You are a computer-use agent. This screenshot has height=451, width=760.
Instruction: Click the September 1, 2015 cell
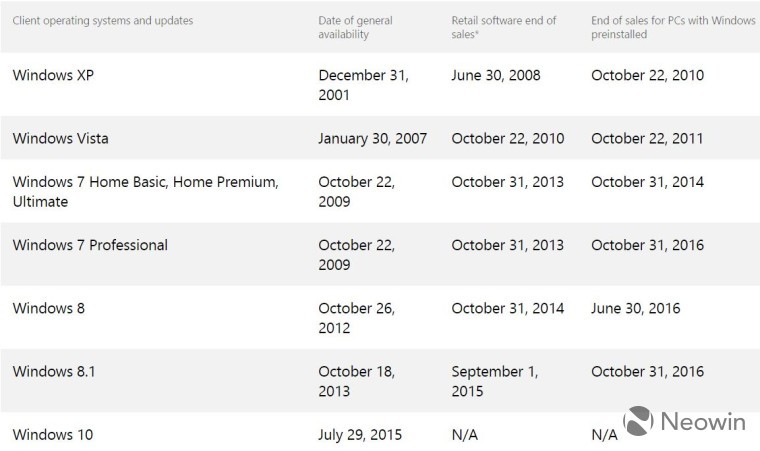click(x=495, y=381)
